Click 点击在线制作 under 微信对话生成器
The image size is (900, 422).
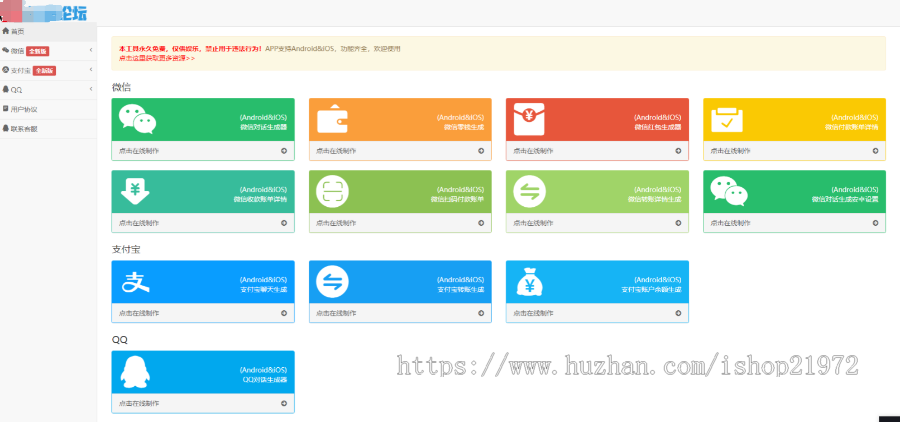139,151
